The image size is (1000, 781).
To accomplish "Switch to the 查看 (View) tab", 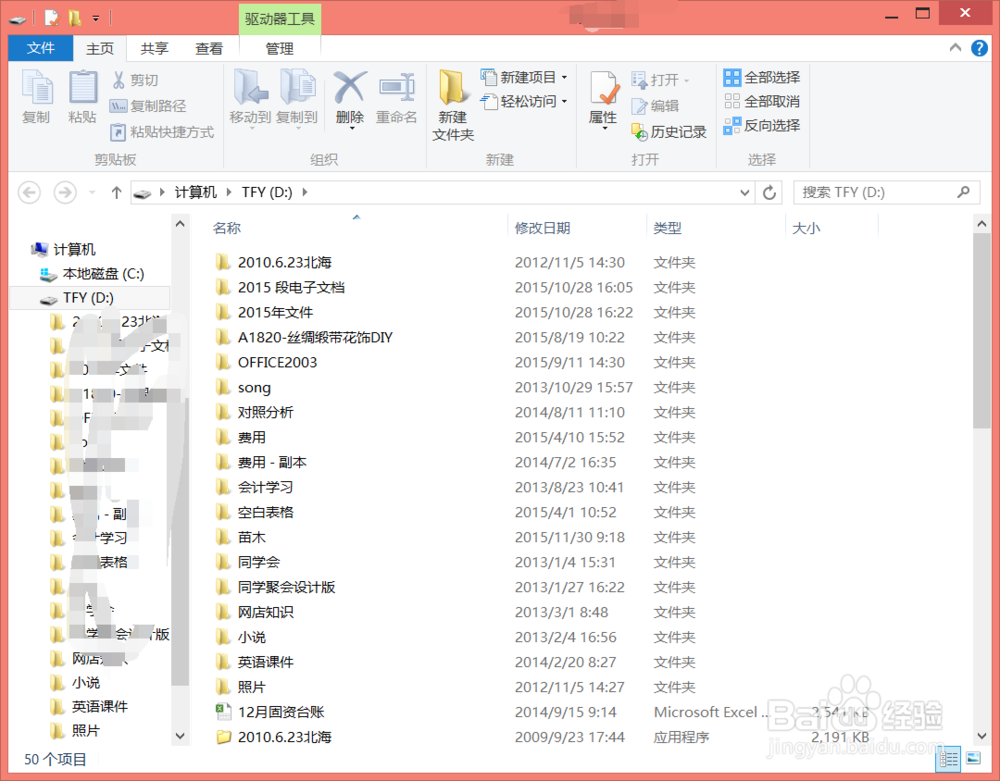I will click(208, 47).
